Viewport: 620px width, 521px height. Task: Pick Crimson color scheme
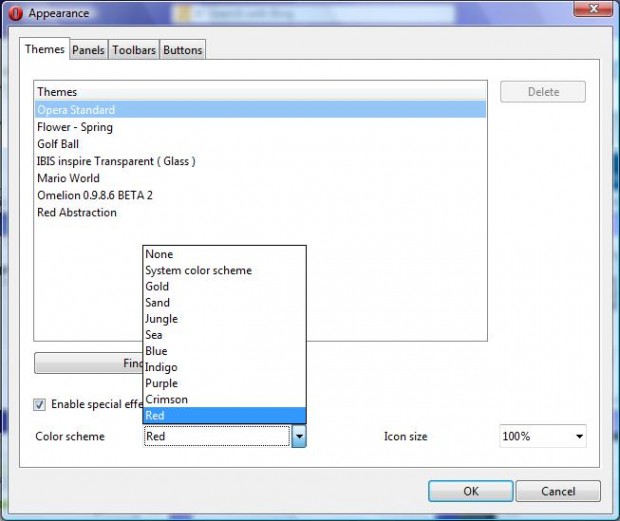click(224, 399)
